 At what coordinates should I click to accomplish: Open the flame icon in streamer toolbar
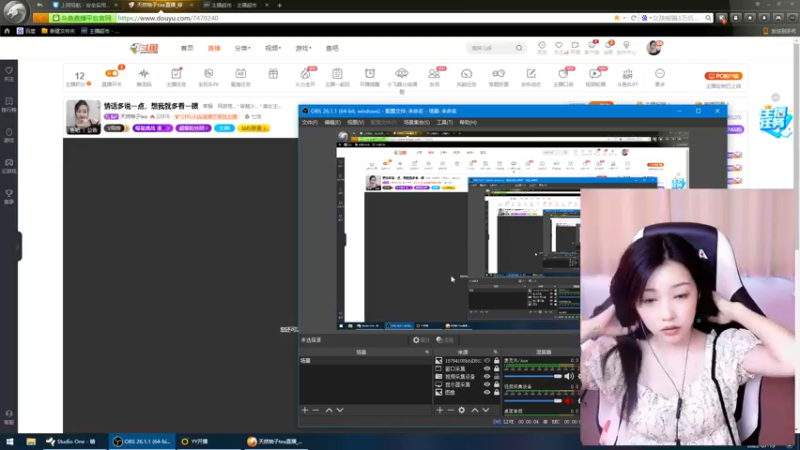[305, 73]
